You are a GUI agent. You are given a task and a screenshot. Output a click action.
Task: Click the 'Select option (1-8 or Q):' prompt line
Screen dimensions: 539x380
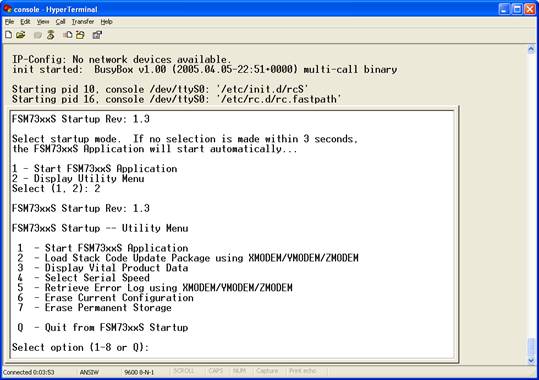coord(80,347)
